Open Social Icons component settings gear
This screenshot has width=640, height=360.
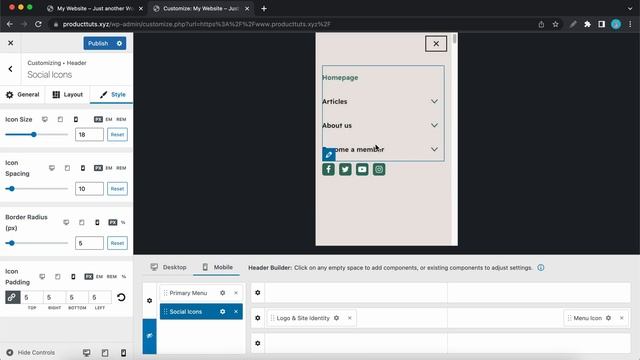tap(222, 311)
